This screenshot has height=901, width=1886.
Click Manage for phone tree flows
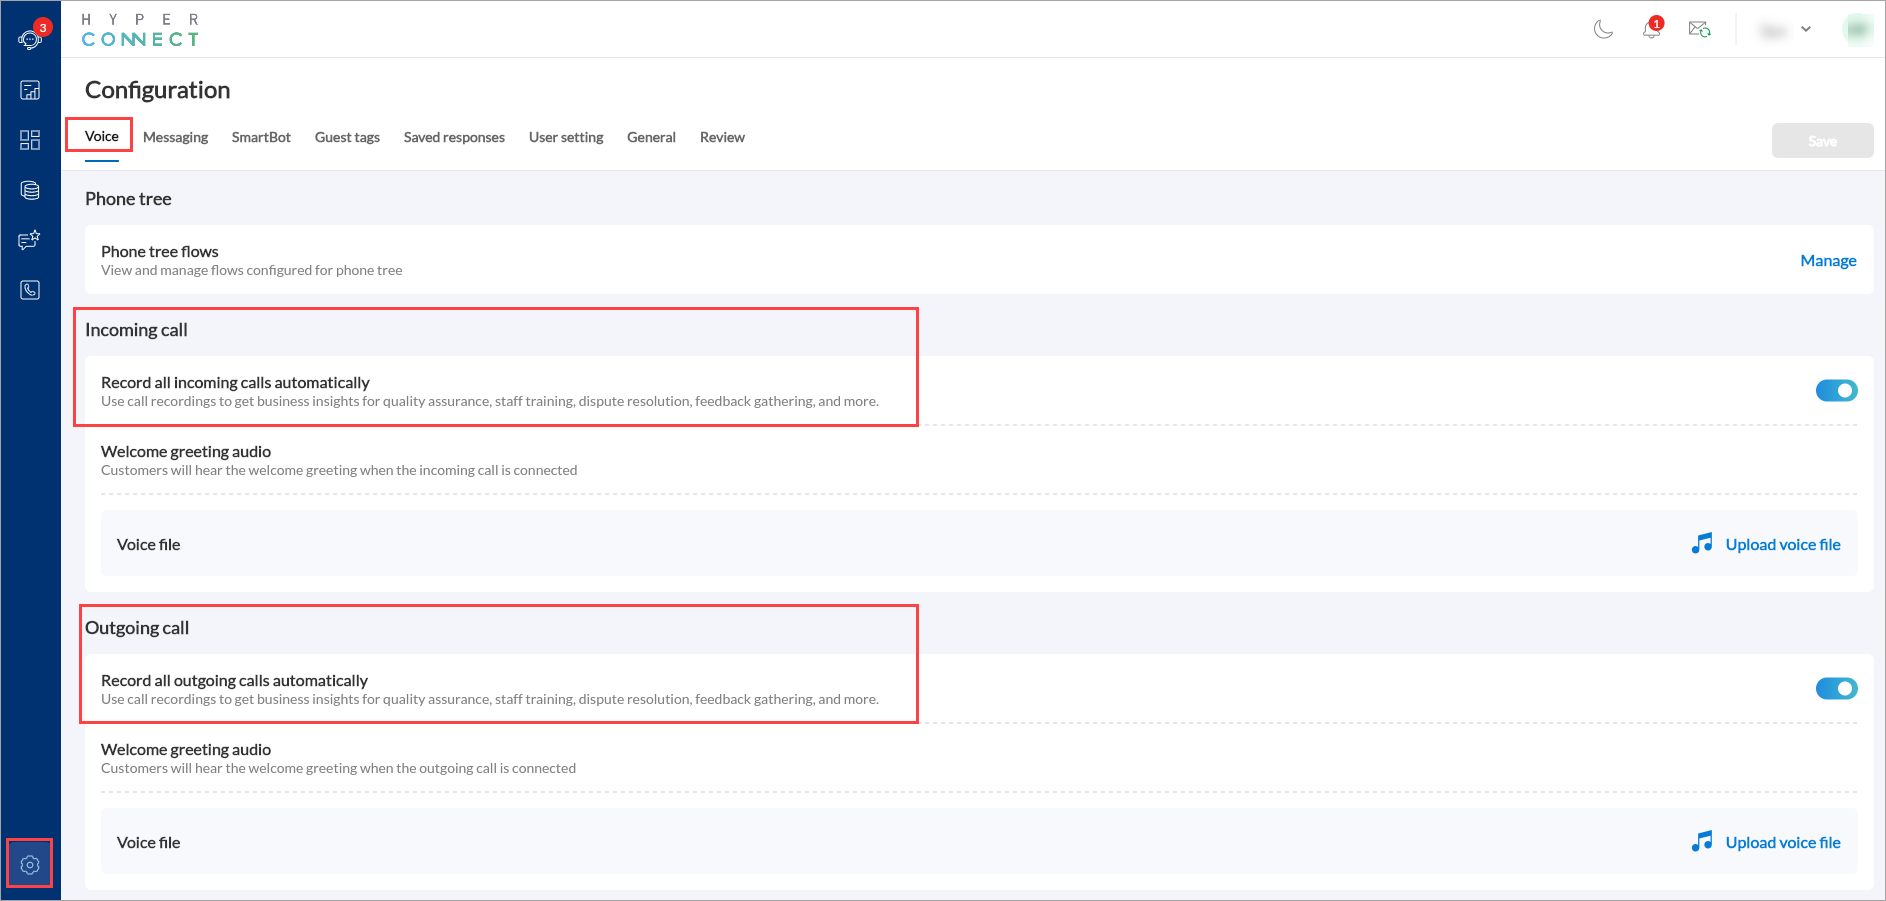tap(1828, 260)
